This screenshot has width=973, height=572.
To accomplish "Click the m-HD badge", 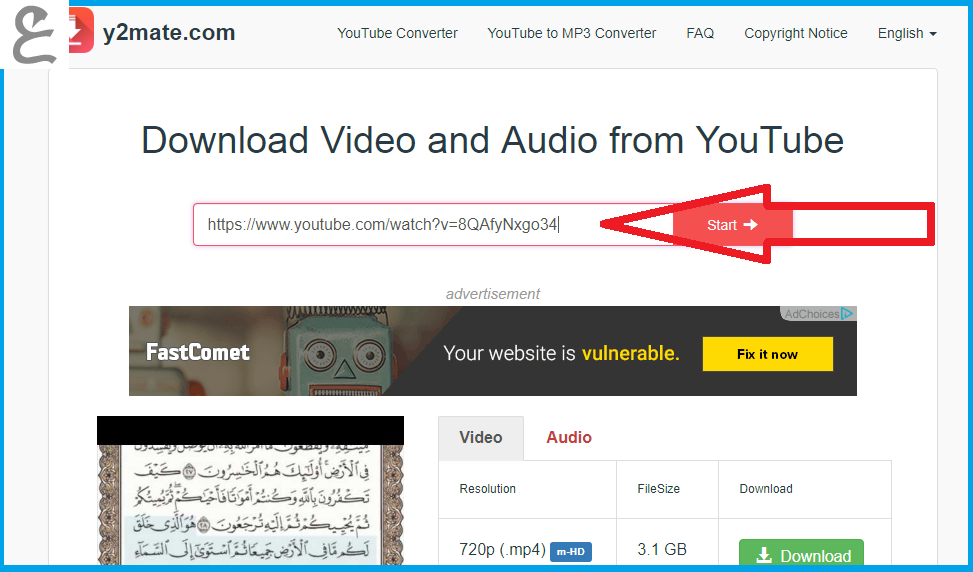I will click(570, 552).
